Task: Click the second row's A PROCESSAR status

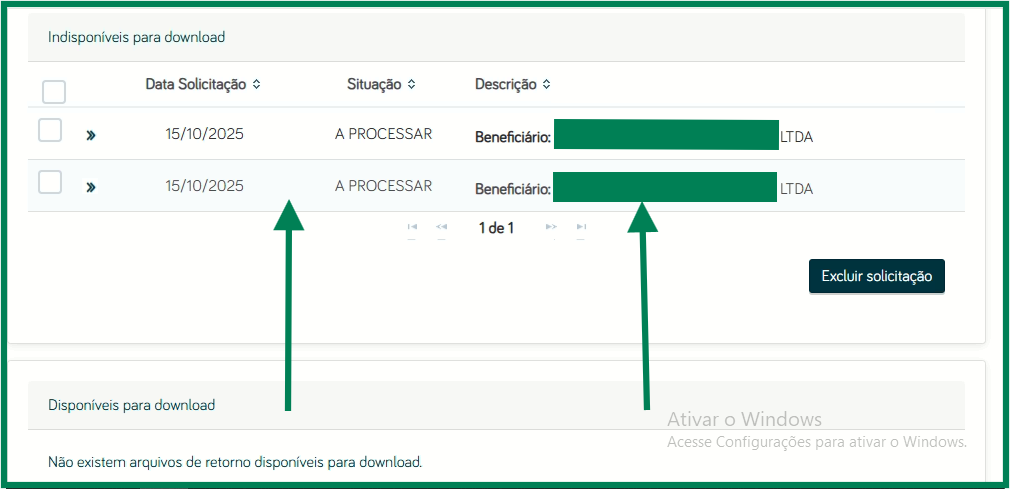Action: pos(383,186)
